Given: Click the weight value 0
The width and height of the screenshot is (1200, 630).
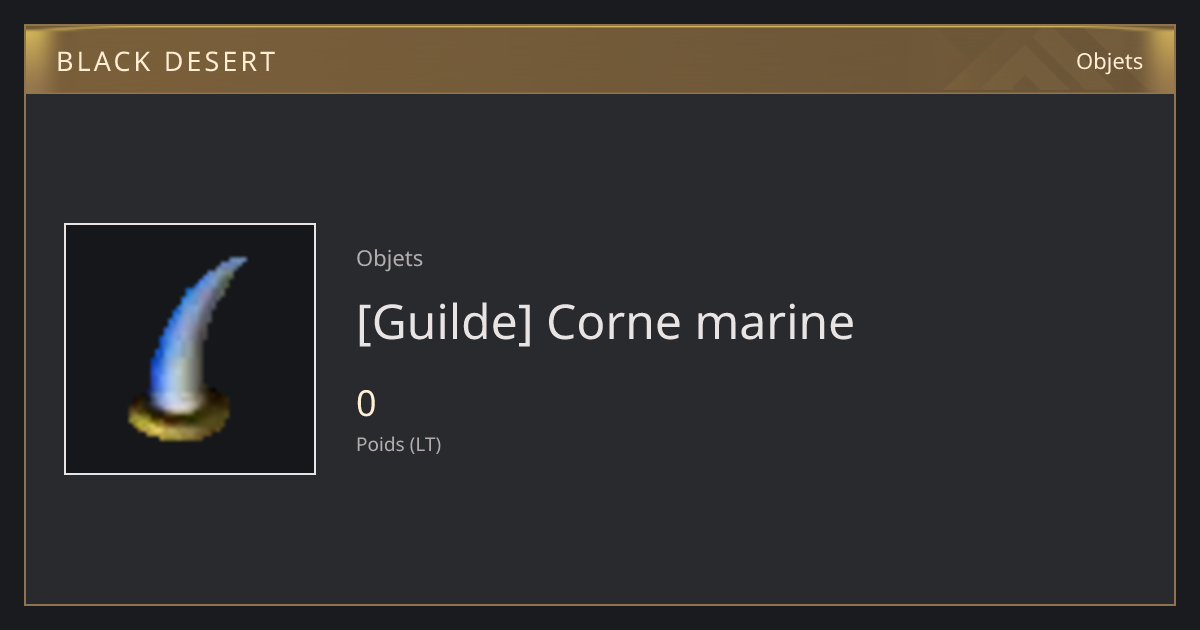Looking at the screenshot, I should click(366, 404).
